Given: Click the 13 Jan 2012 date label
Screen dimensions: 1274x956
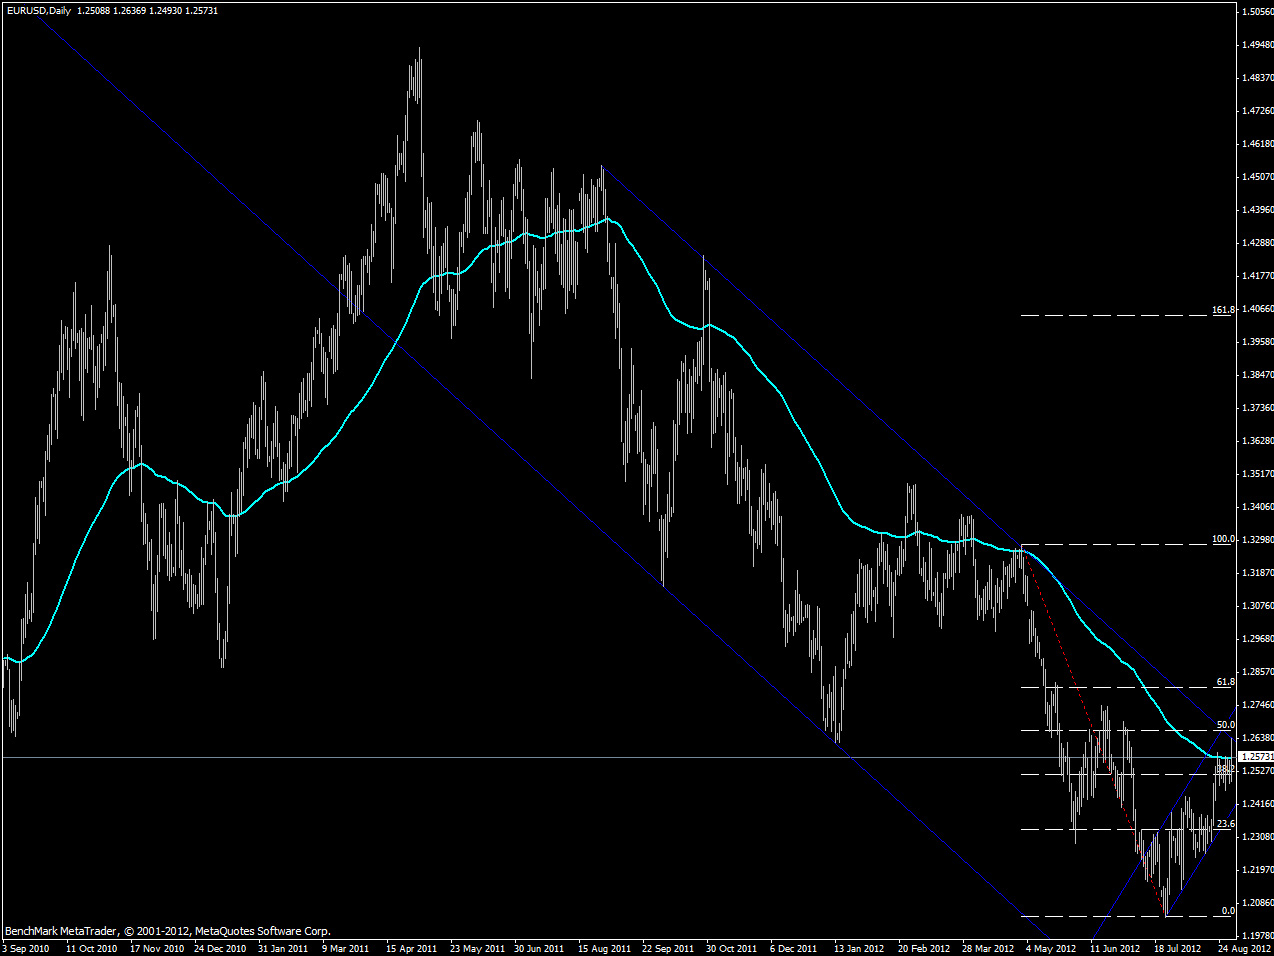Looking at the screenshot, I should pos(859,949).
